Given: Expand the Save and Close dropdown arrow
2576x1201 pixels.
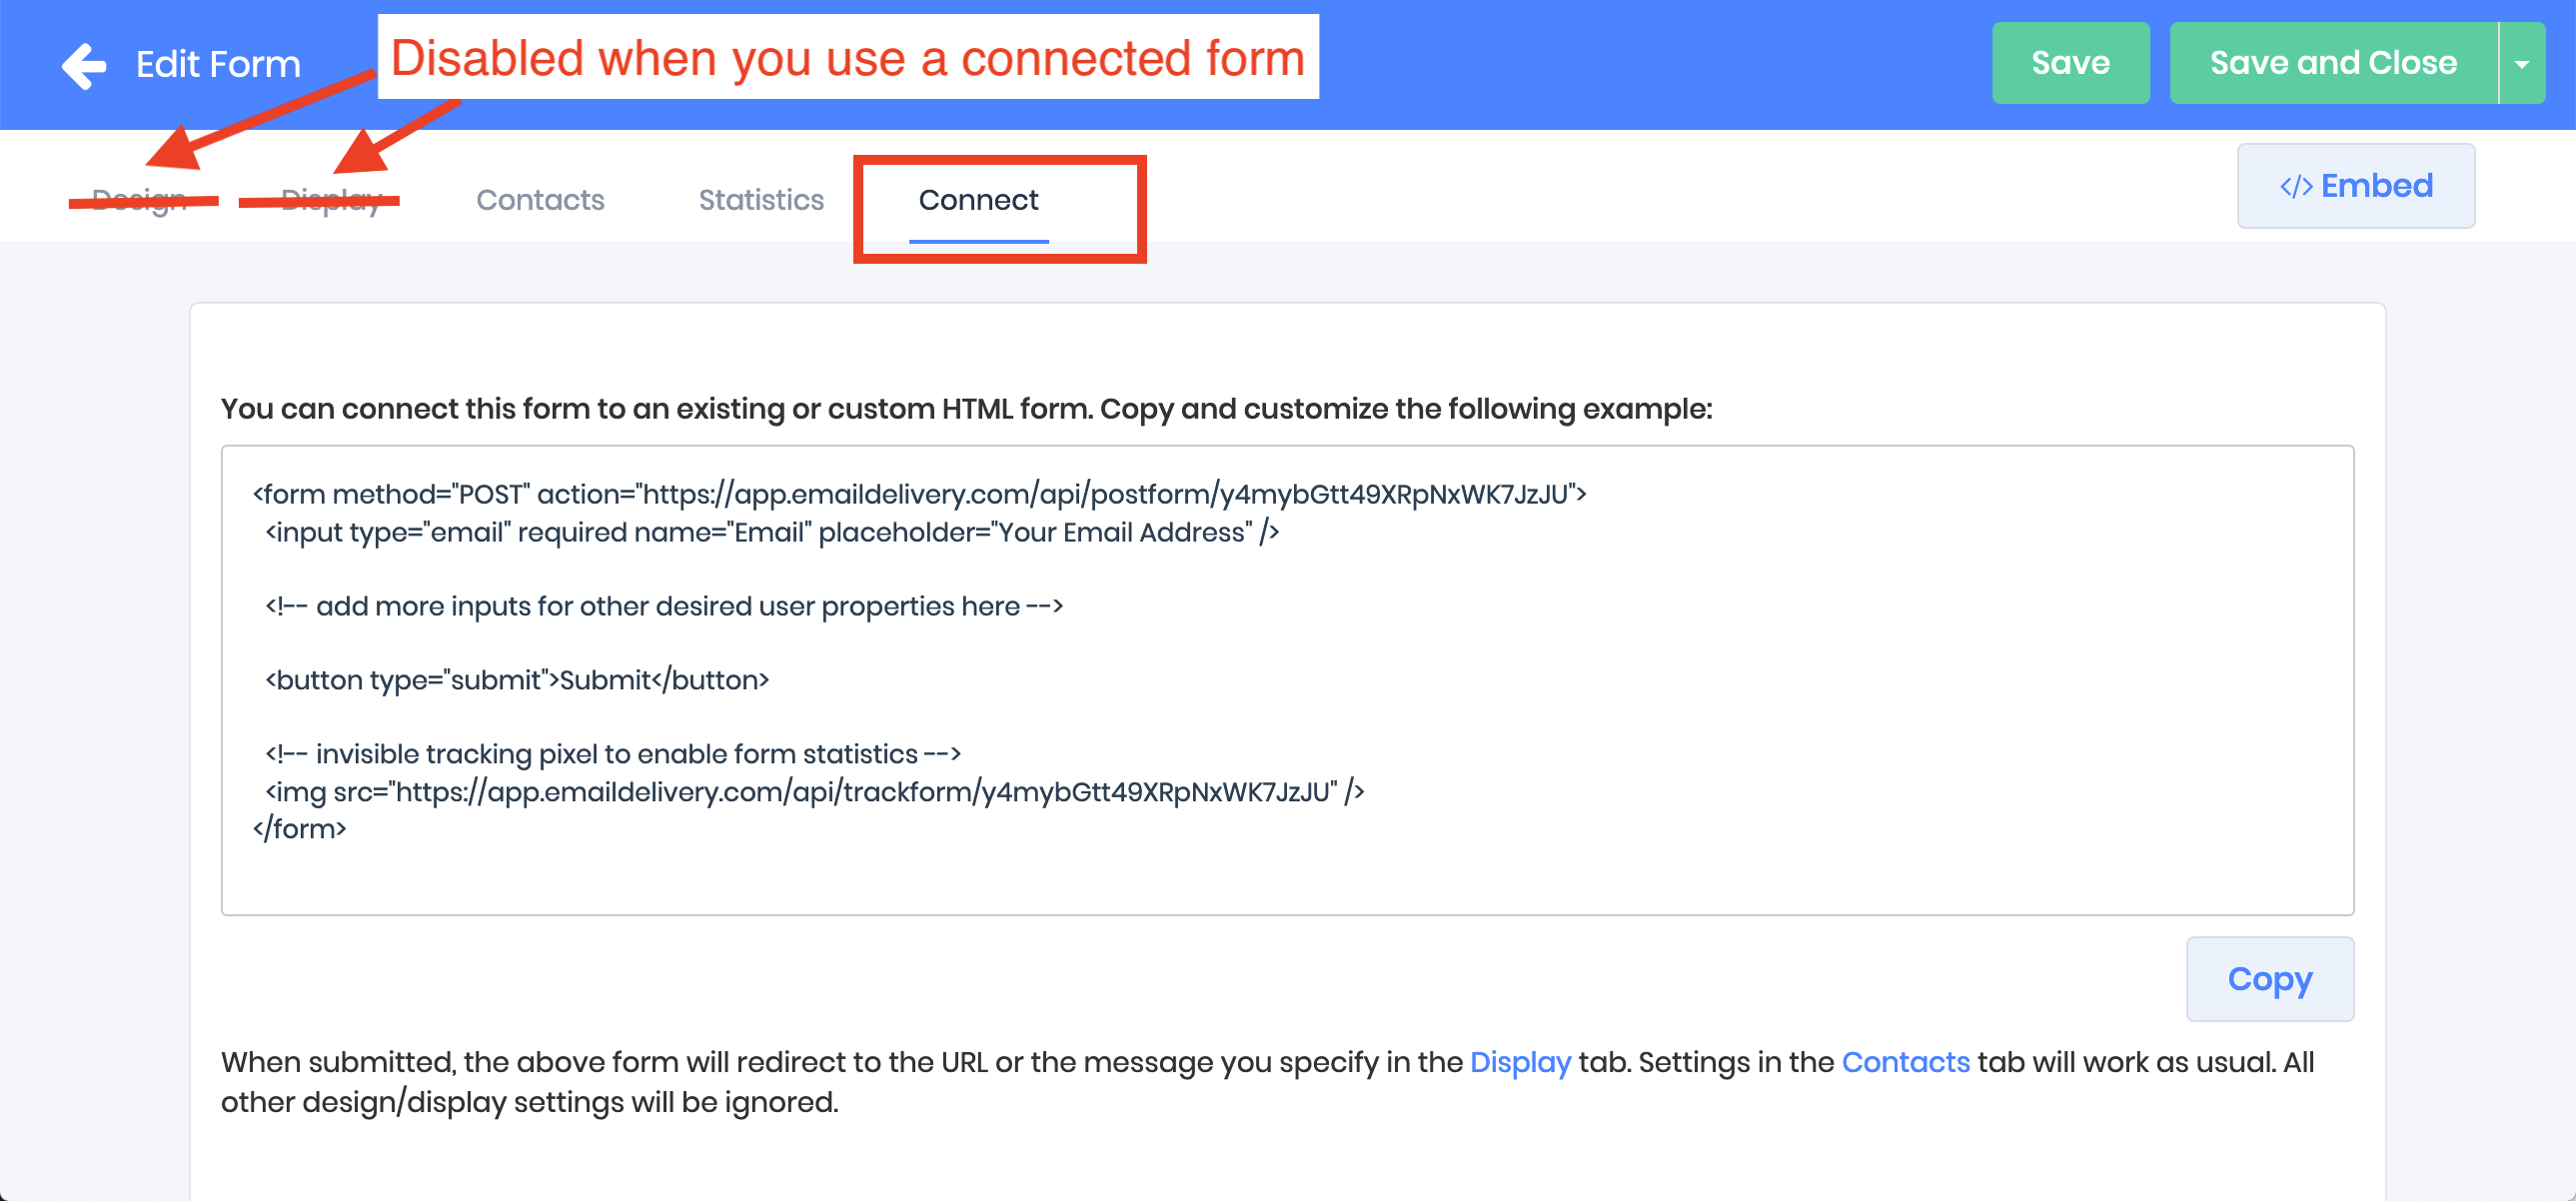Looking at the screenshot, I should (2521, 64).
